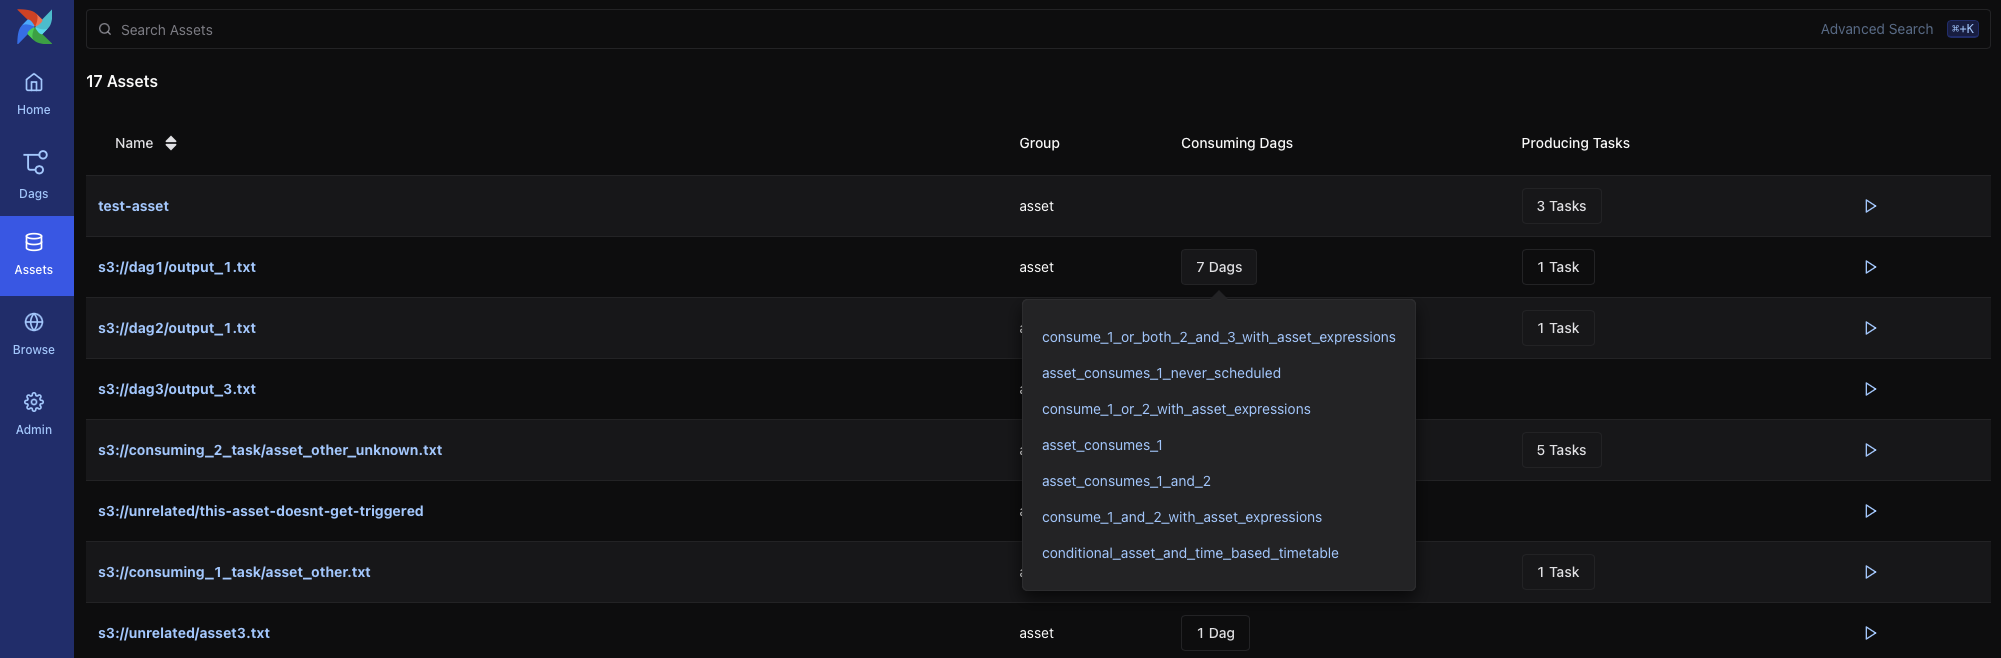Open s3://dag2/output_1.txt asset details
Image resolution: width=2001 pixels, height=658 pixels.
point(176,328)
